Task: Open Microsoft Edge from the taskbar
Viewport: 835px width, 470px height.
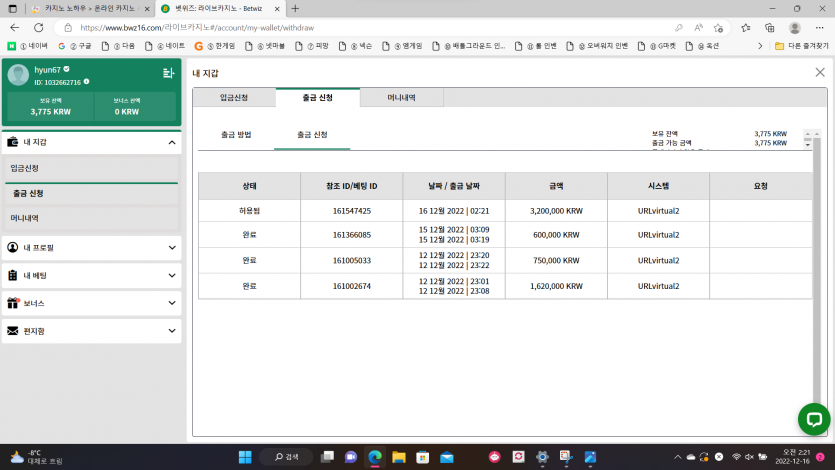Action: point(375,457)
